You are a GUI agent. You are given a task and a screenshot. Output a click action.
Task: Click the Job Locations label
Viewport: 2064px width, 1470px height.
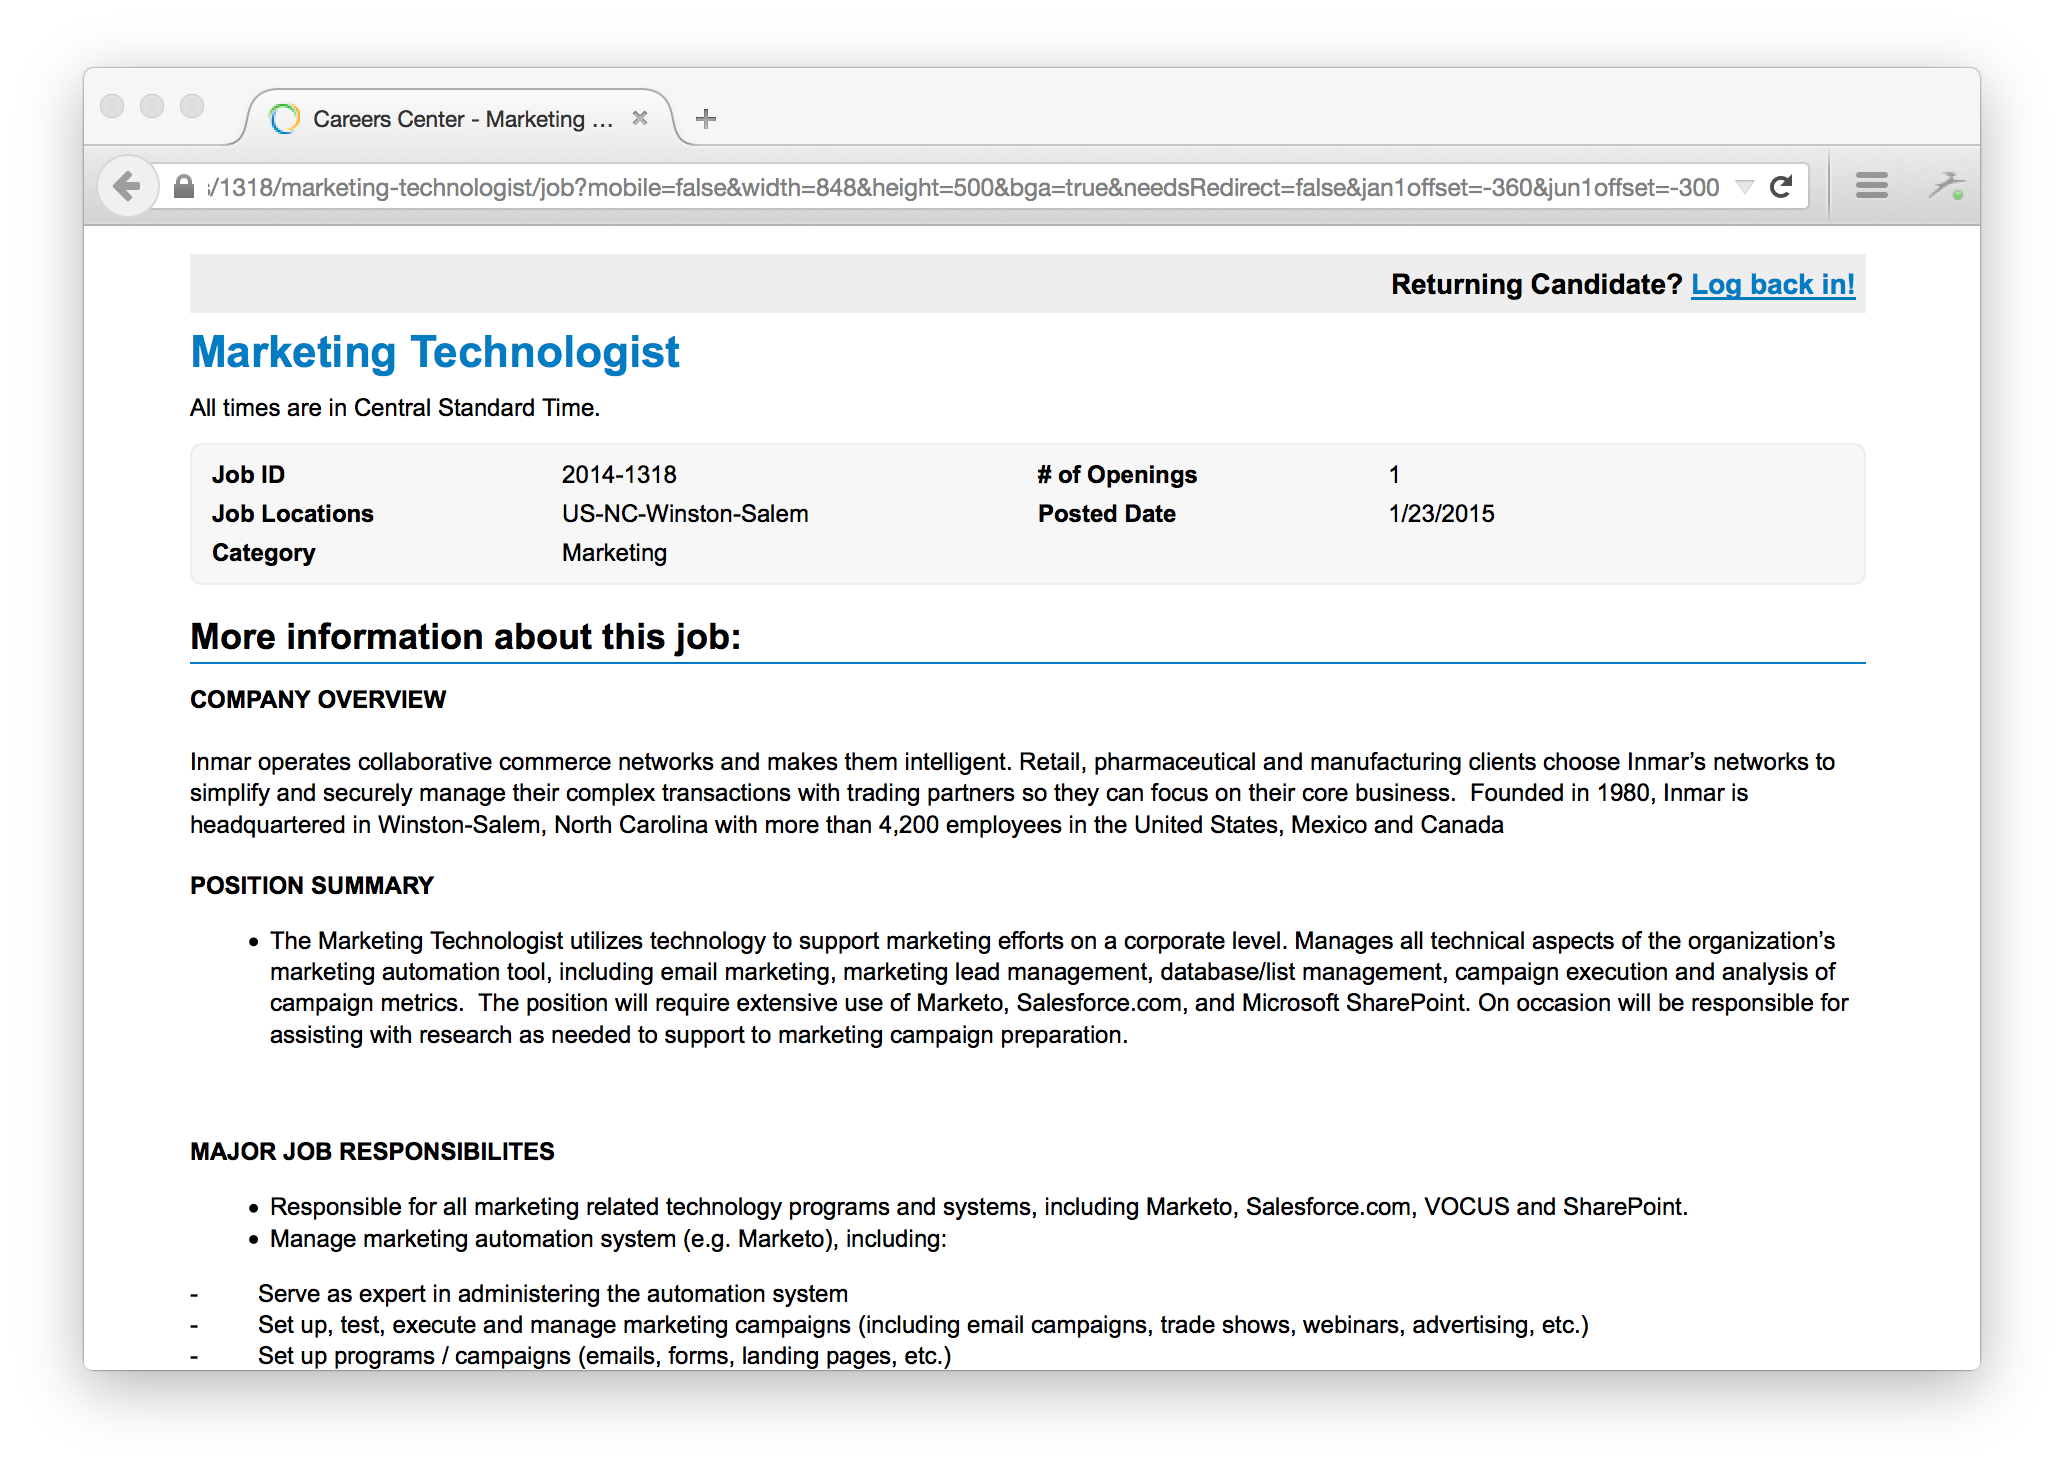click(x=292, y=514)
